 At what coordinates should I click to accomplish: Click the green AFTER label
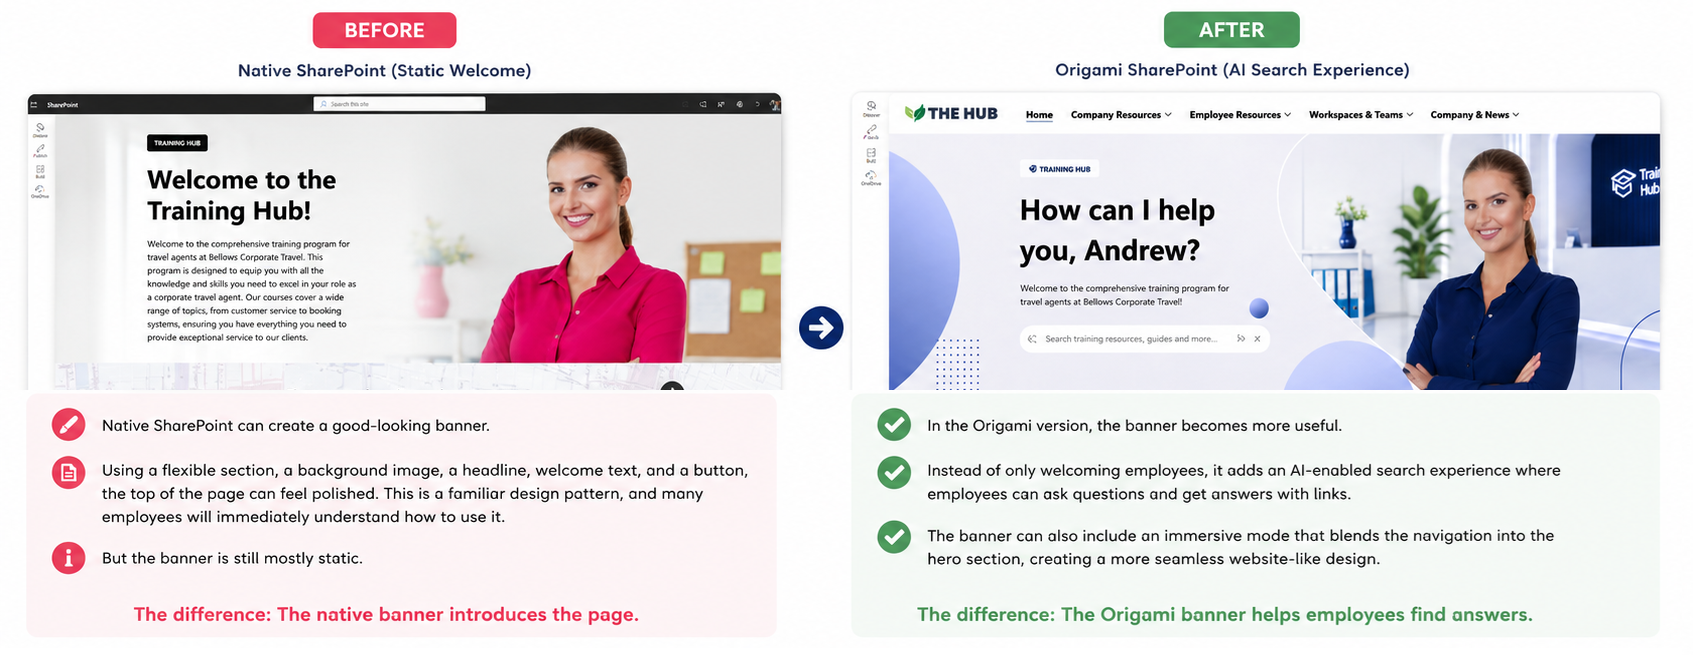point(1231,30)
